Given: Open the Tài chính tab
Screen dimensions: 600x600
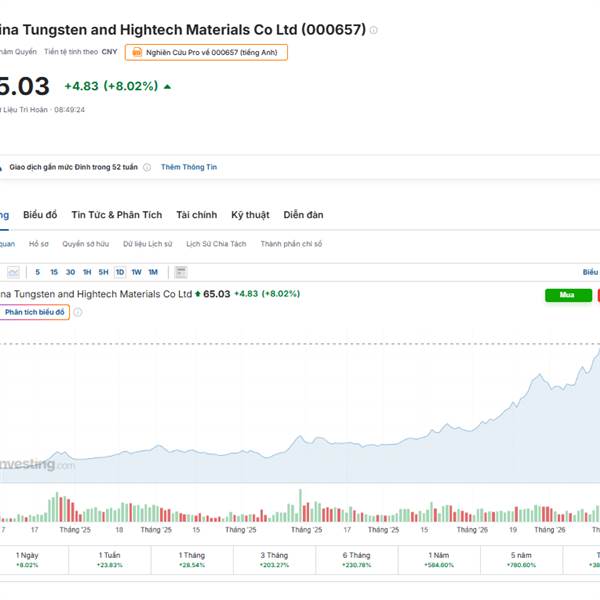Looking at the screenshot, I should [197, 215].
